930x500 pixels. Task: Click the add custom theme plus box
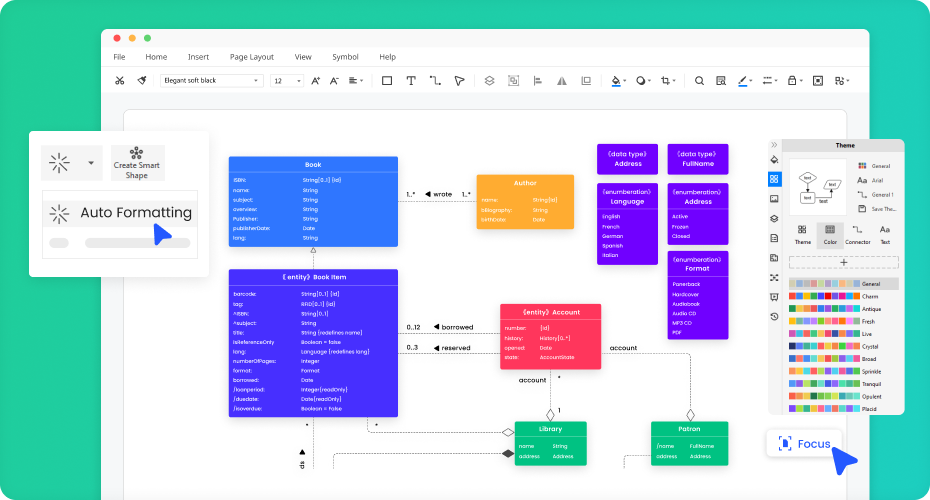(x=843, y=262)
